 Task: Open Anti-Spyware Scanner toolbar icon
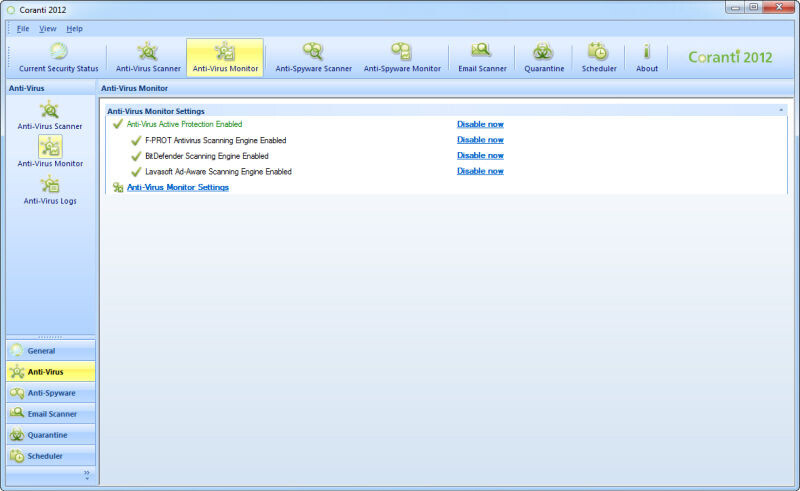pyautogui.click(x=313, y=58)
